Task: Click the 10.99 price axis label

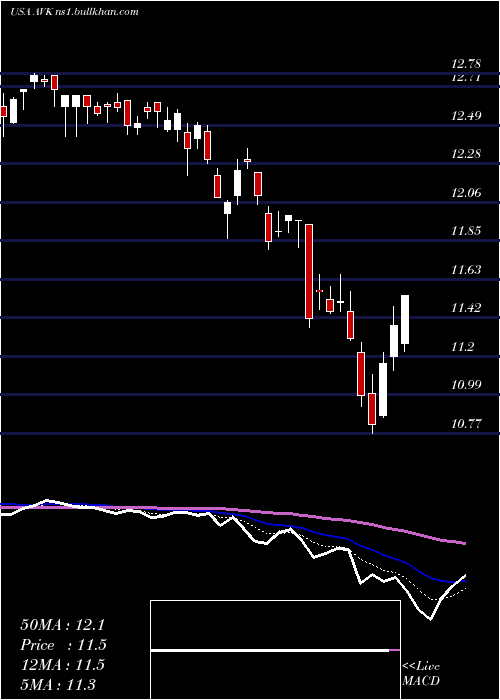Action: click(467, 385)
